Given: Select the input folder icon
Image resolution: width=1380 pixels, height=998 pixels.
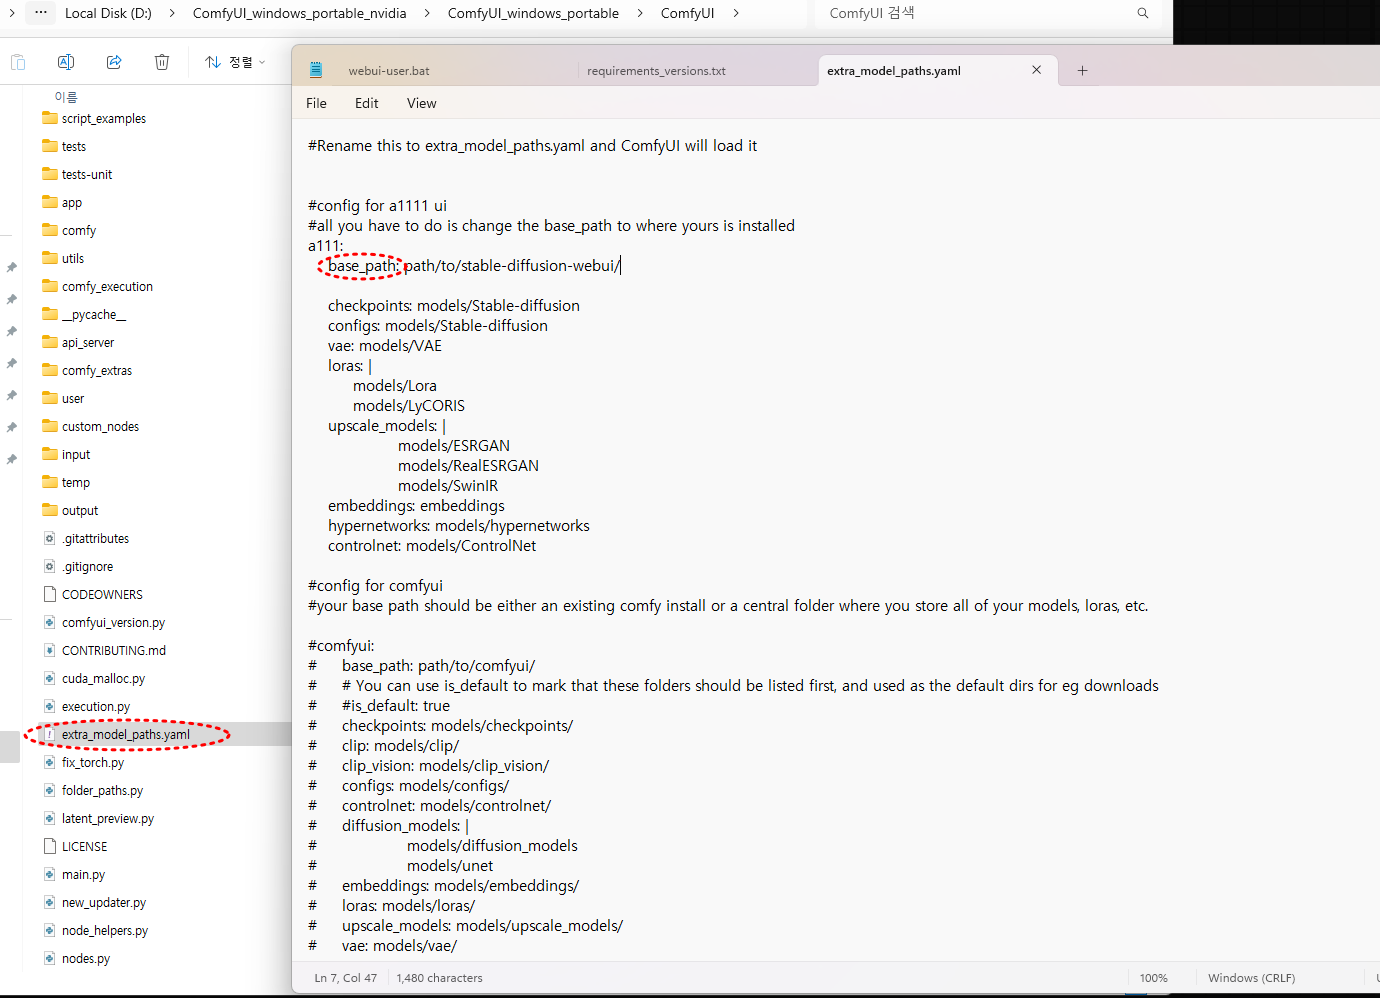Looking at the screenshot, I should (x=50, y=454).
